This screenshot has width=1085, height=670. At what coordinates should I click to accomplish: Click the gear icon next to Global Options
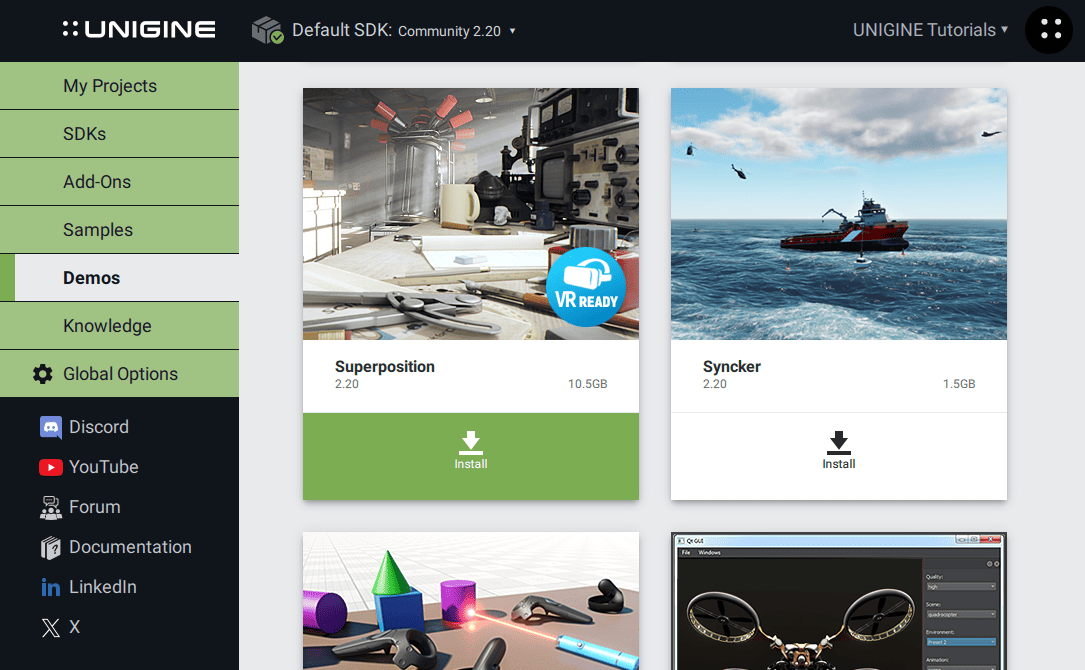coord(42,373)
